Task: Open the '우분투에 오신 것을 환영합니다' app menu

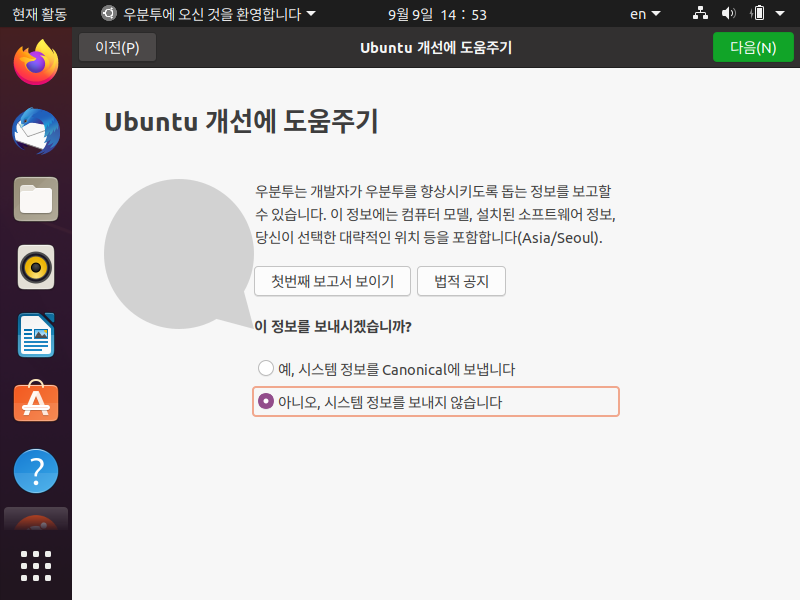Action: 208,14
